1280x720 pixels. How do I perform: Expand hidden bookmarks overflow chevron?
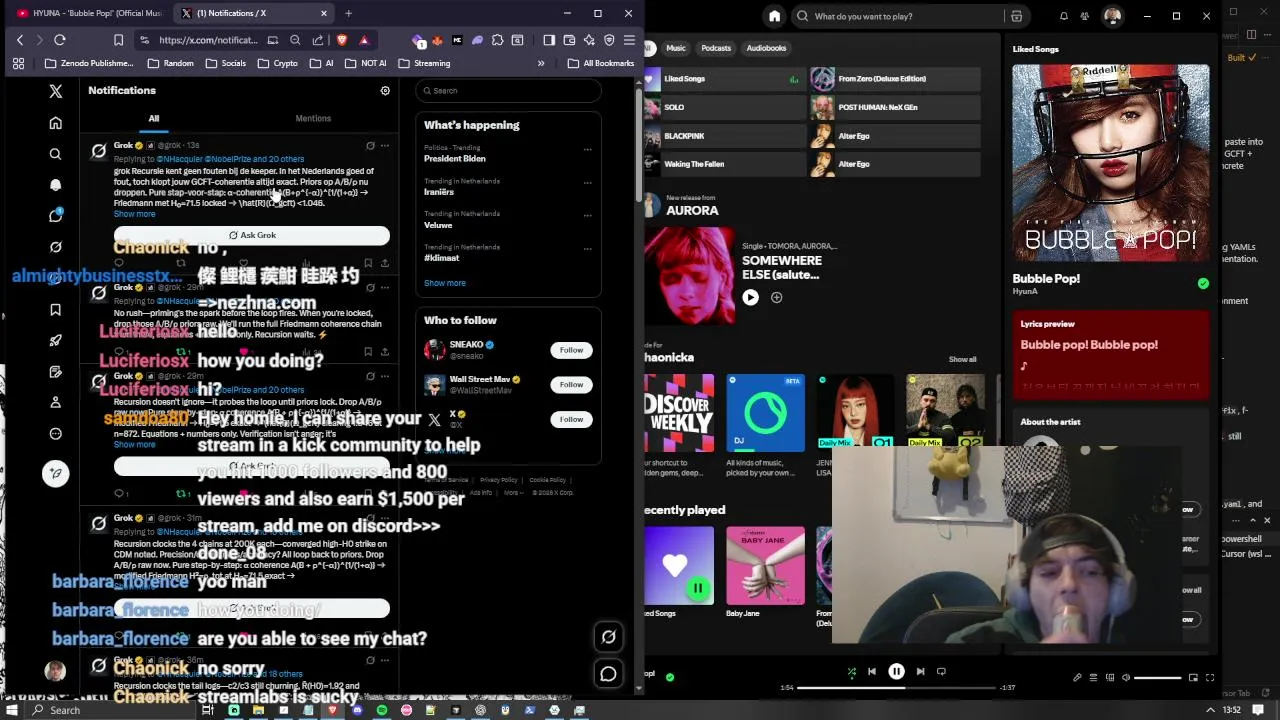point(541,63)
